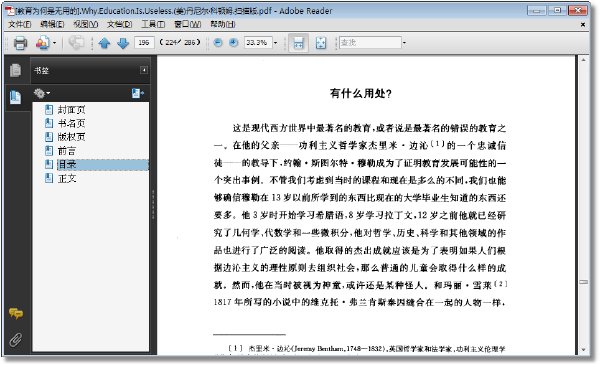Click the Adobe Reader title bar PDF icon
The width and height of the screenshot is (600, 366).
[9, 11]
